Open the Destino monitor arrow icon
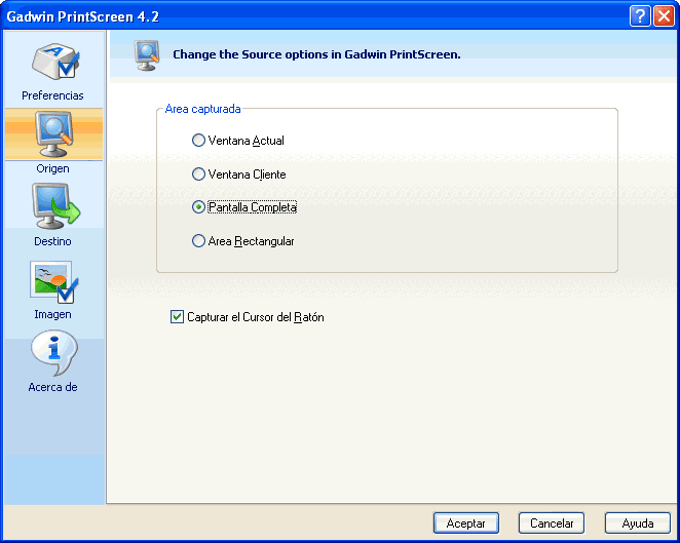The image size is (680, 543). click(56, 206)
